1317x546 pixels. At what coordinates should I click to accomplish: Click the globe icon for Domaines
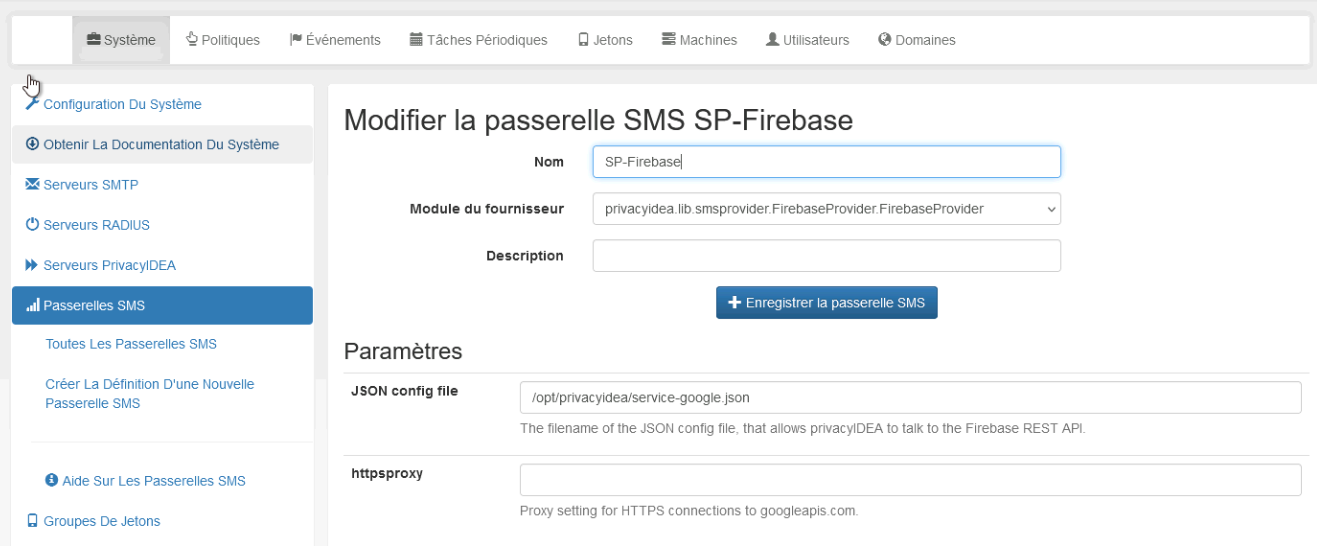coord(884,40)
